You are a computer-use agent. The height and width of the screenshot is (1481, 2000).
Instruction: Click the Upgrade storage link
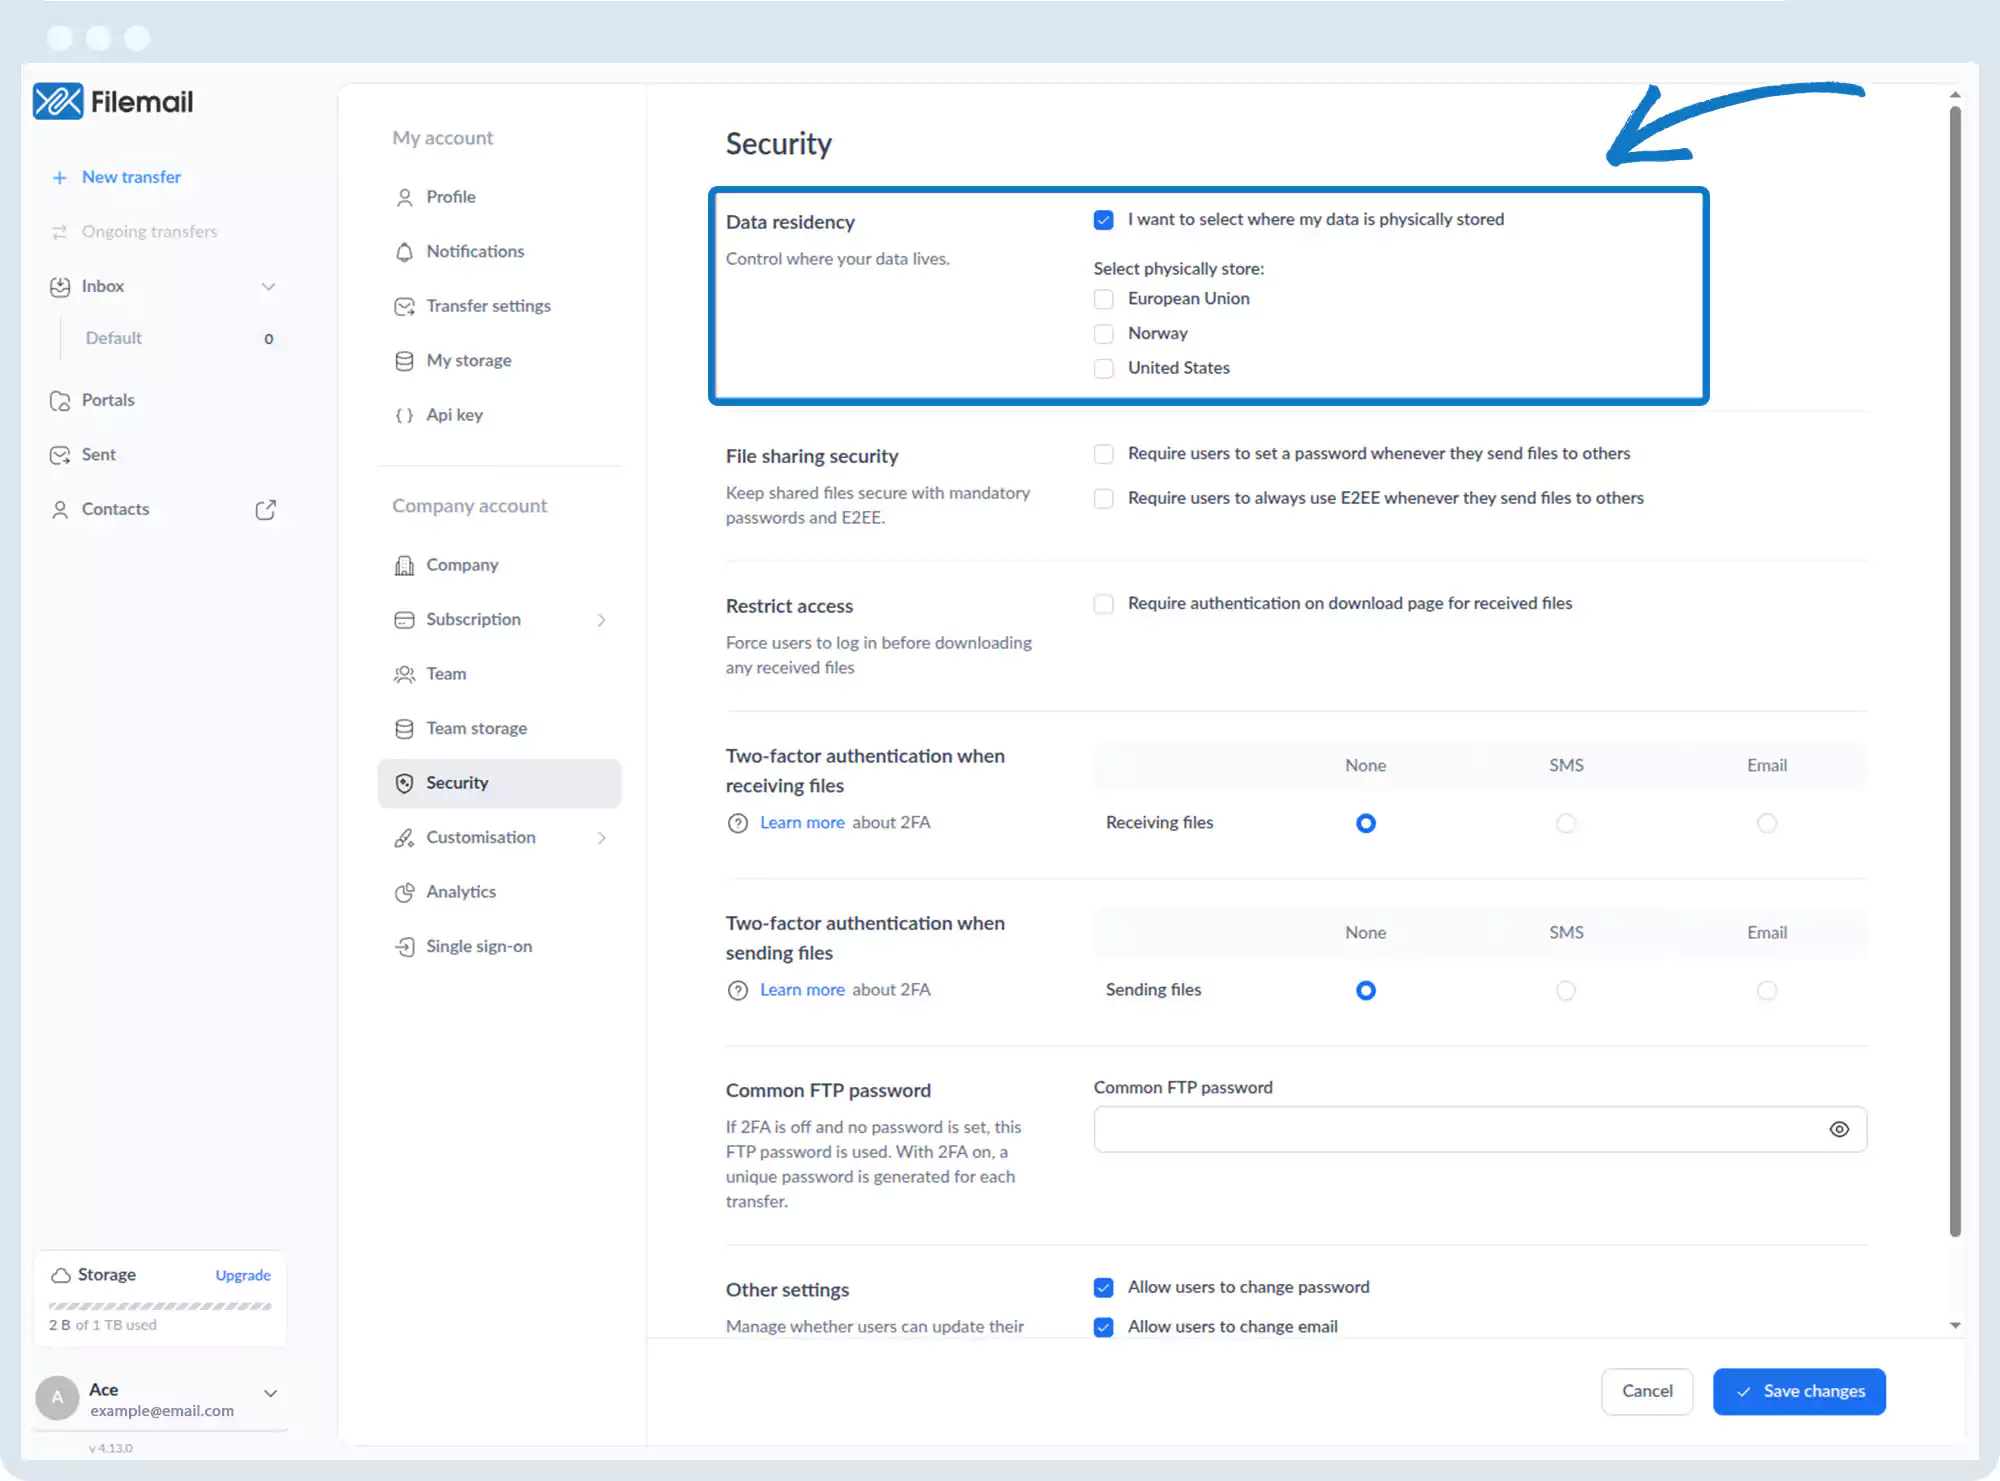coord(243,1275)
